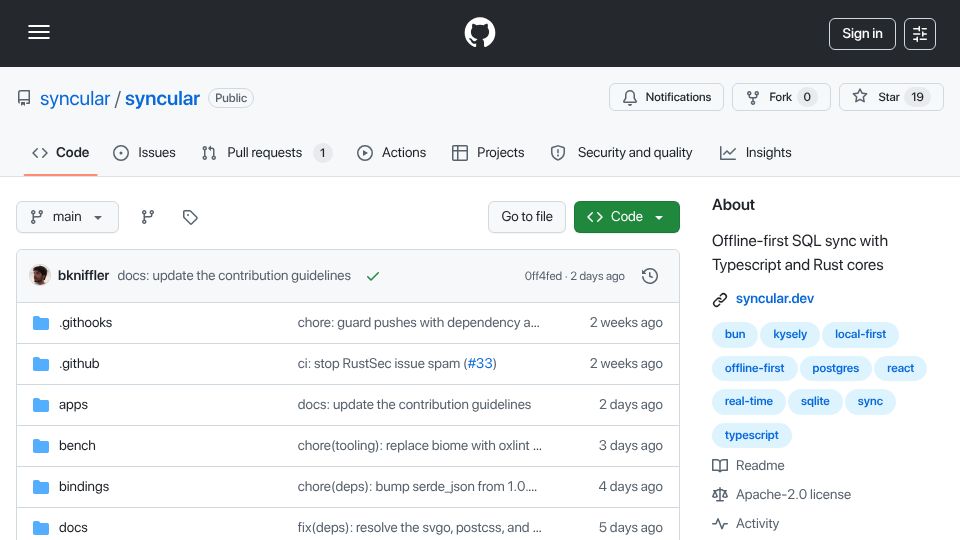Viewport: 960px width, 540px height.
Task: Open the bkniffler author link
Action: click(x=83, y=276)
